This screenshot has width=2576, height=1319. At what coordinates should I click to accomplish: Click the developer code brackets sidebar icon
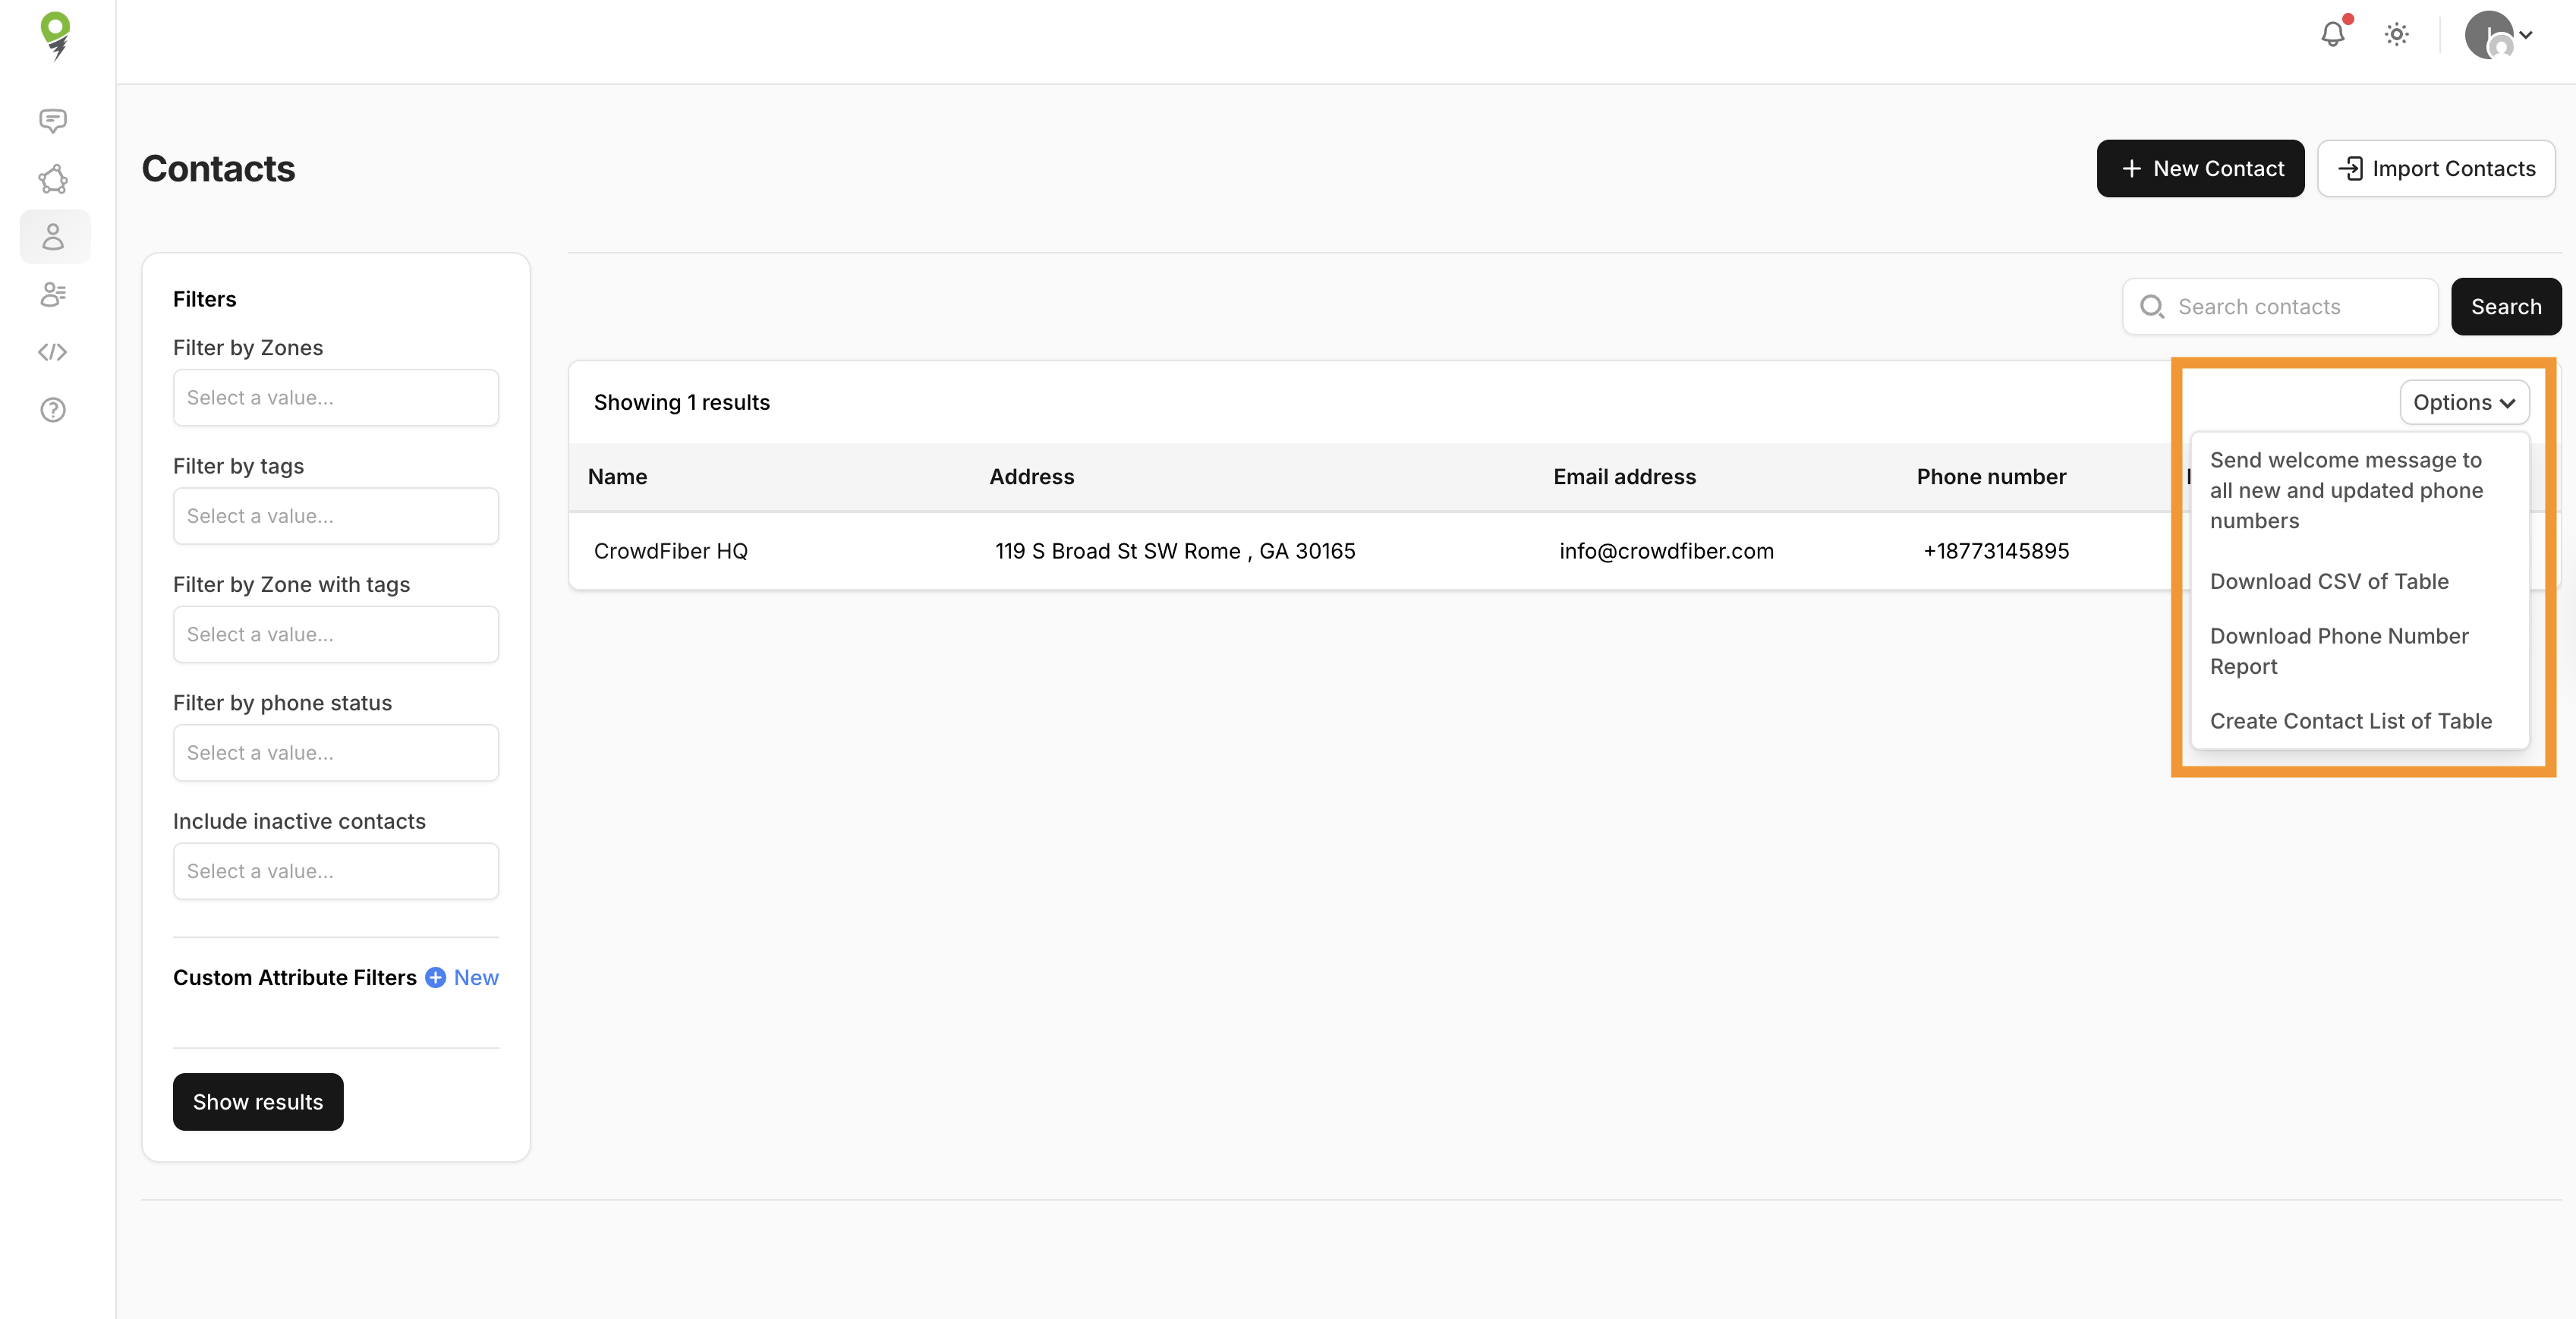[x=53, y=352]
